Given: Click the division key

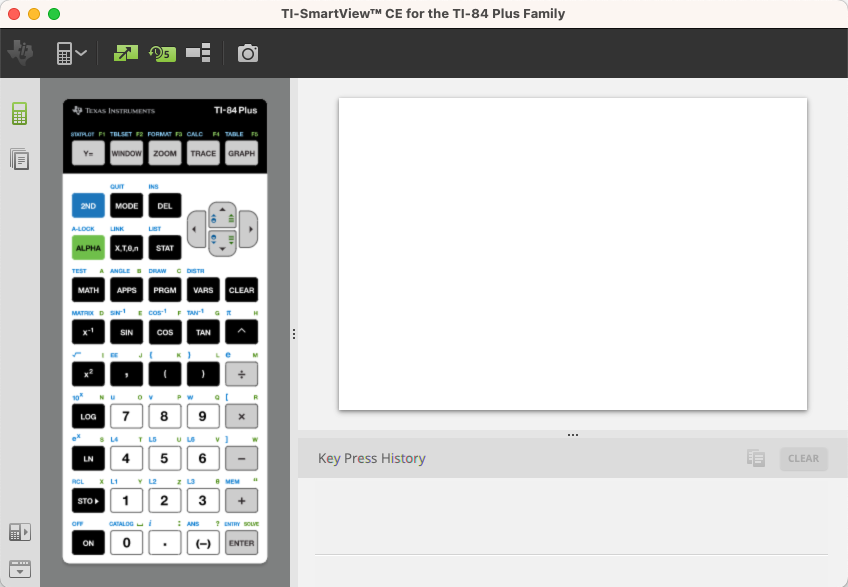Looking at the screenshot, I should pyautogui.click(x=242, y=374).
